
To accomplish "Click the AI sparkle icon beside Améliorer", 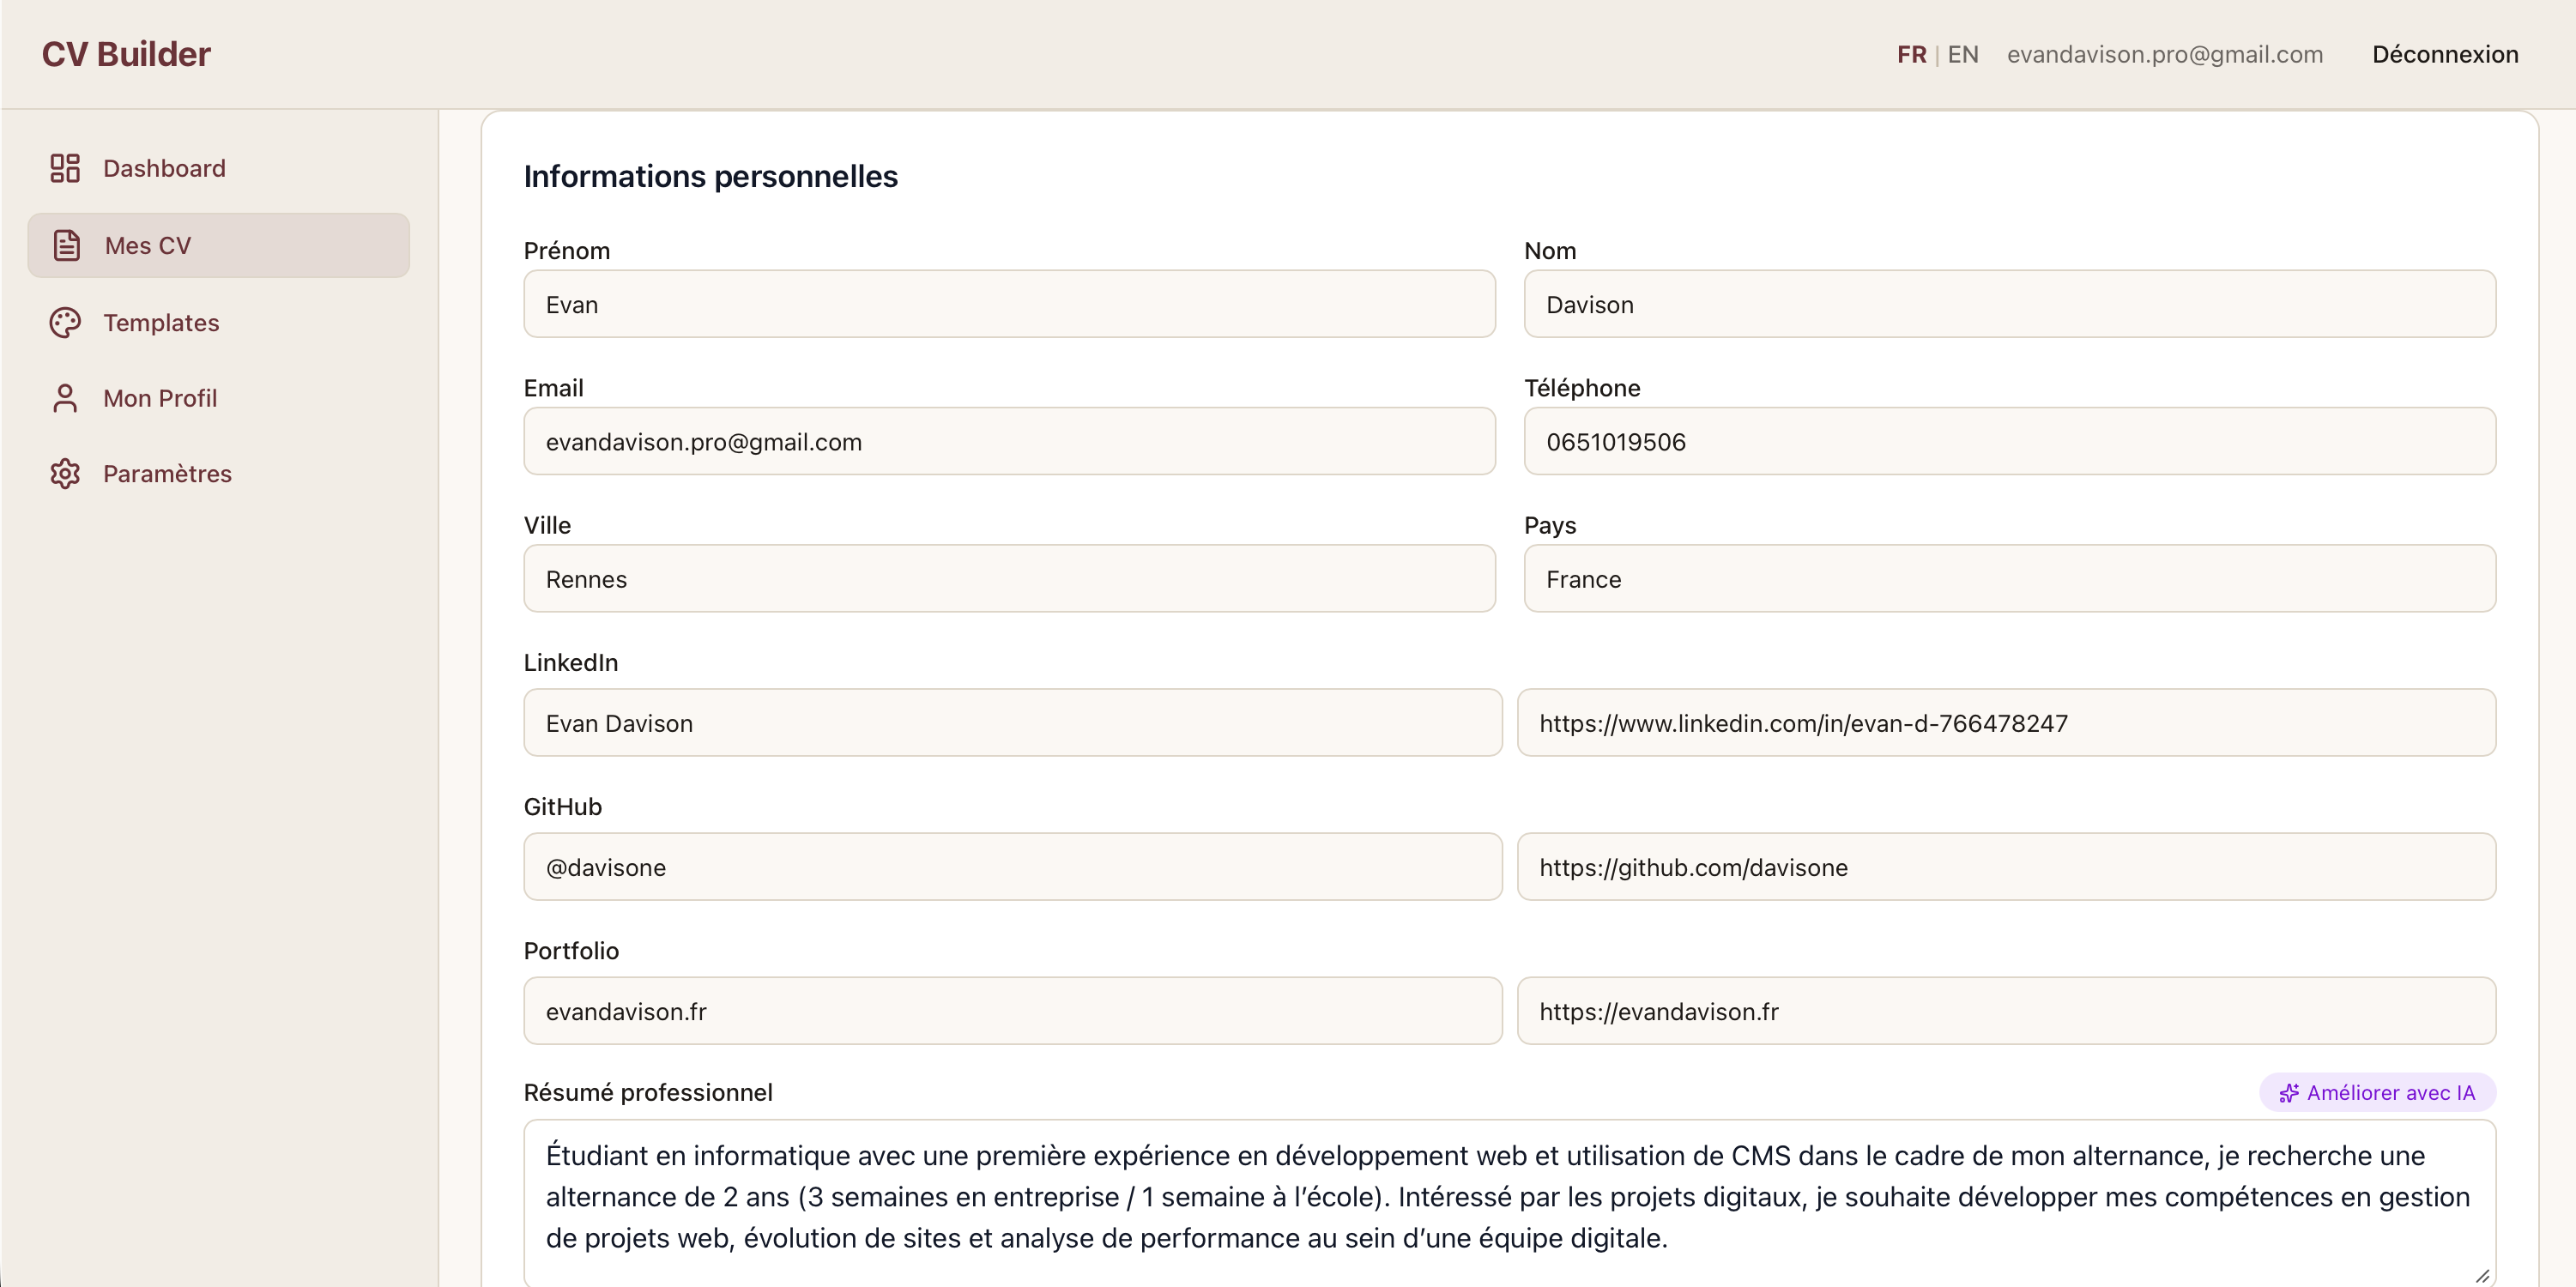I will point(2290,1092).
